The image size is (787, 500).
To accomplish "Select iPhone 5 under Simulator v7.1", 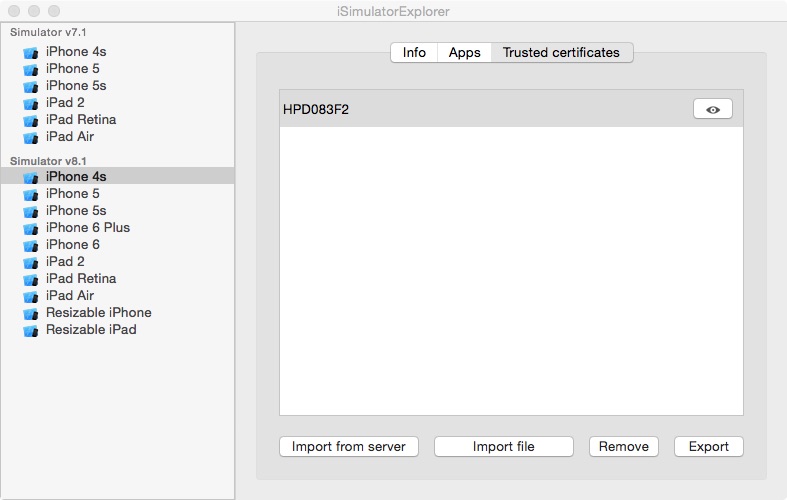I will pyautogui.click(x=117, y=69).
